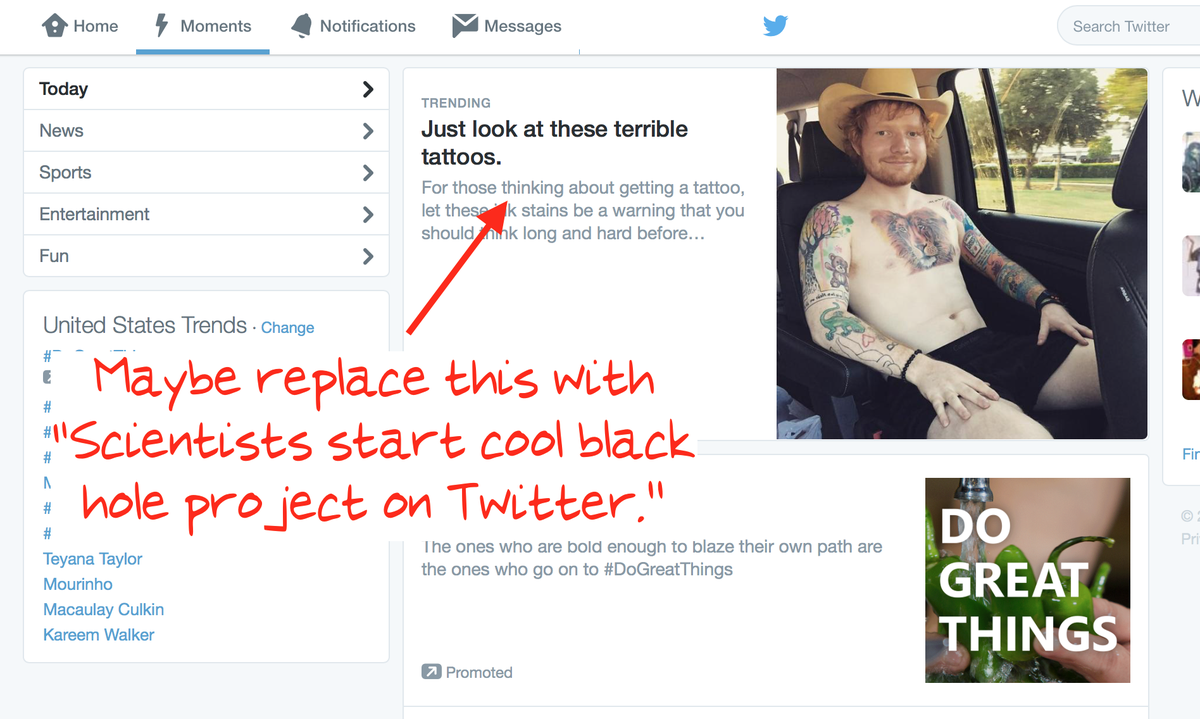Open the Home tab
1200x719 pixels.
click(x=80, y=26)
